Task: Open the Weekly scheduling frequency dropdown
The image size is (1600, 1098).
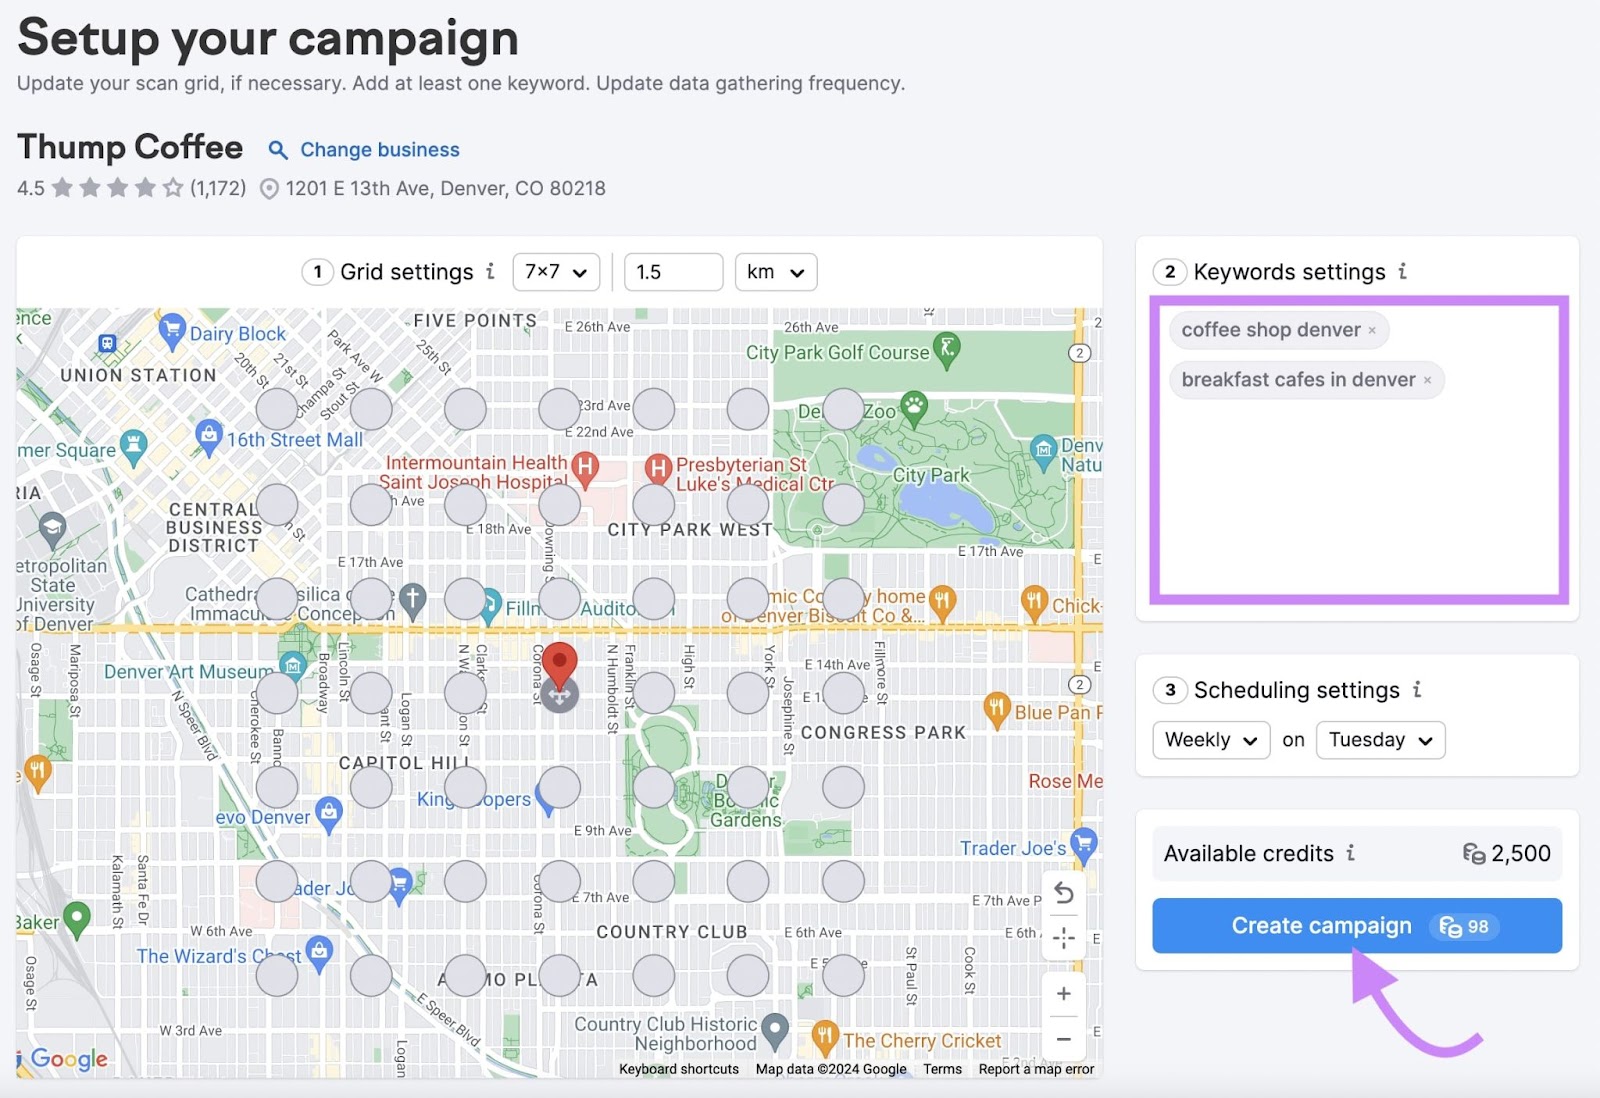Action: [x=1210, y=740]
